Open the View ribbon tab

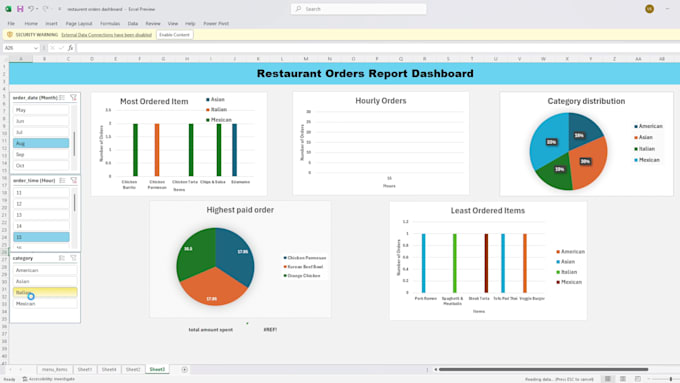click(173, 23)
